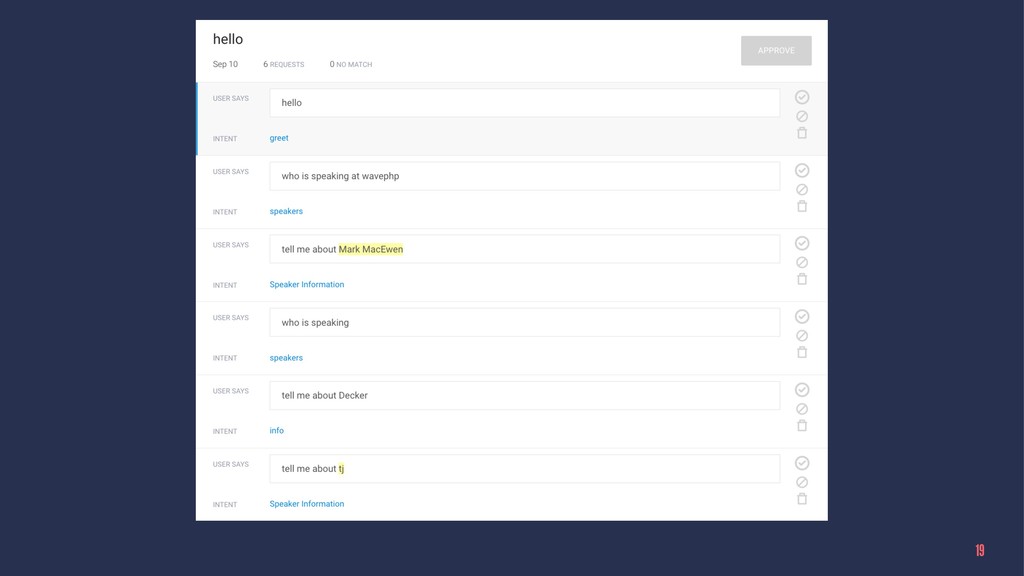Screen dimensions: 1024x576
Task: Click the 'hello' conversation title
Action: coord(228,39)
